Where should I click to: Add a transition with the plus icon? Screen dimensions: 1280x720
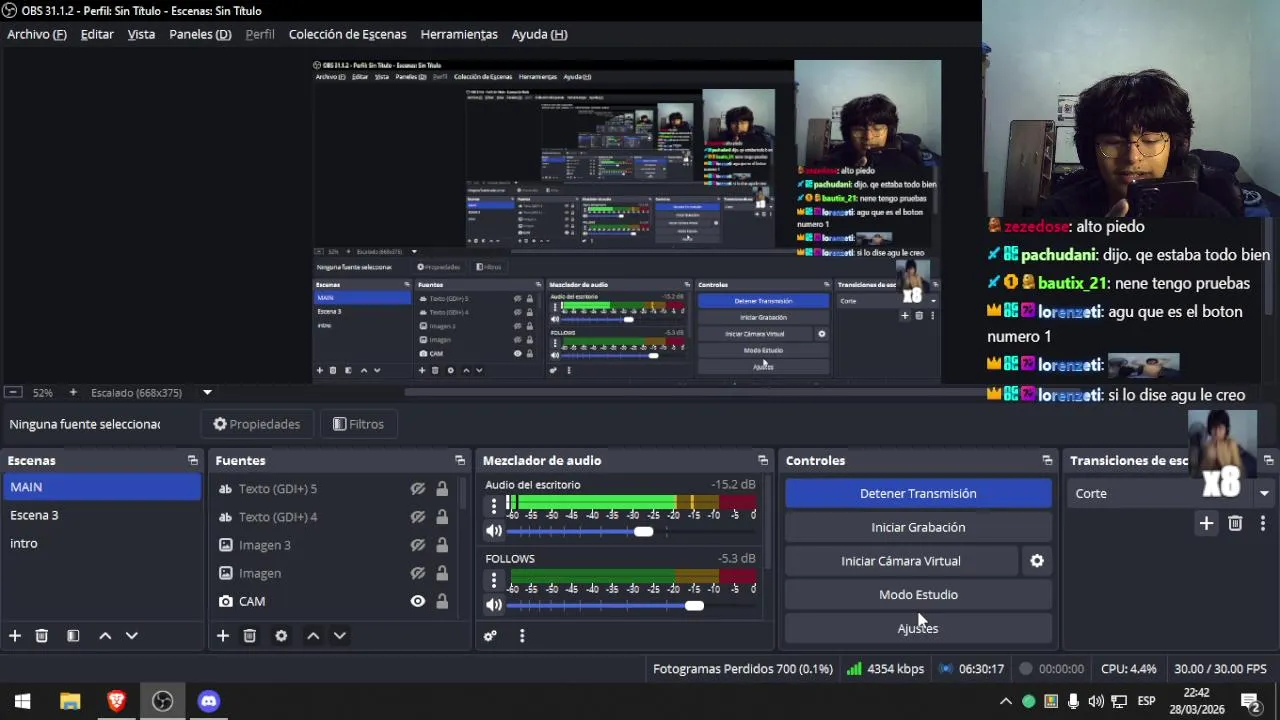tap(1206, 523)
